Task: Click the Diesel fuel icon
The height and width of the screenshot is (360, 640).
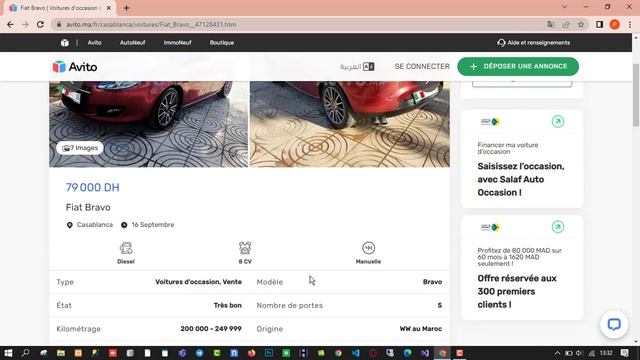Action: 126,248
